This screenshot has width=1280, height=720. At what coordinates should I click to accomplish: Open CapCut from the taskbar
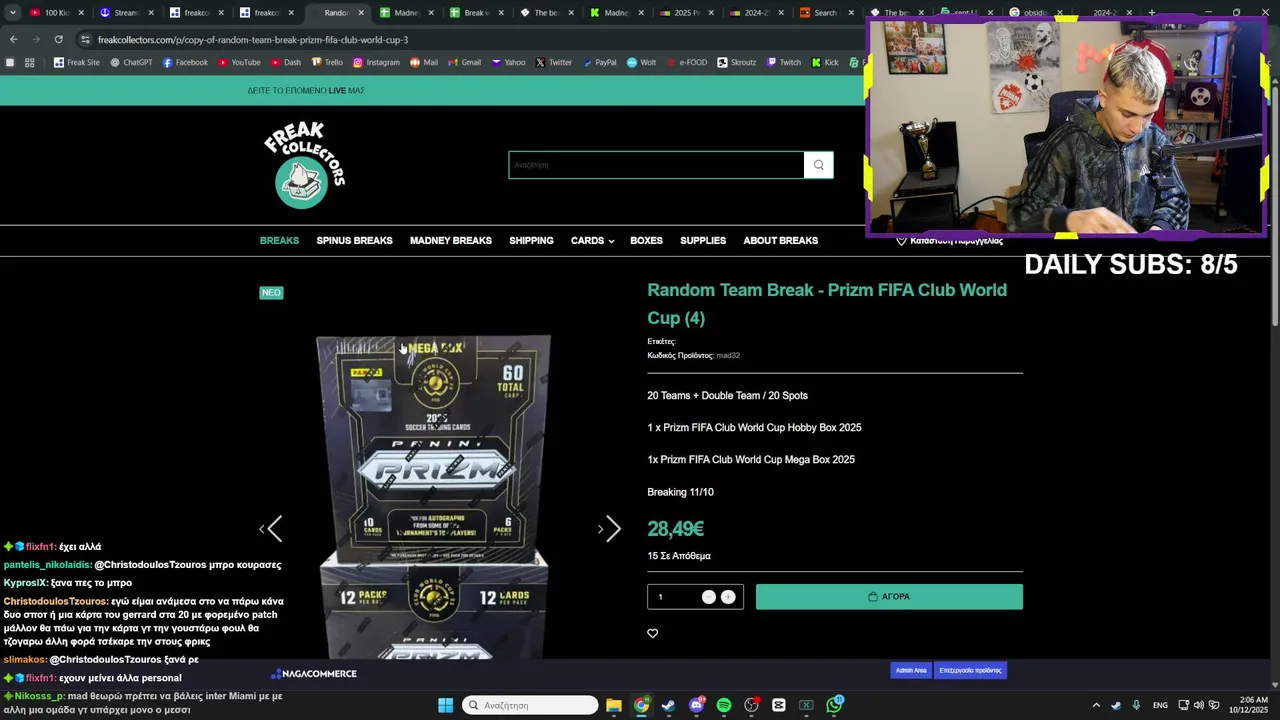pos(779,705)
